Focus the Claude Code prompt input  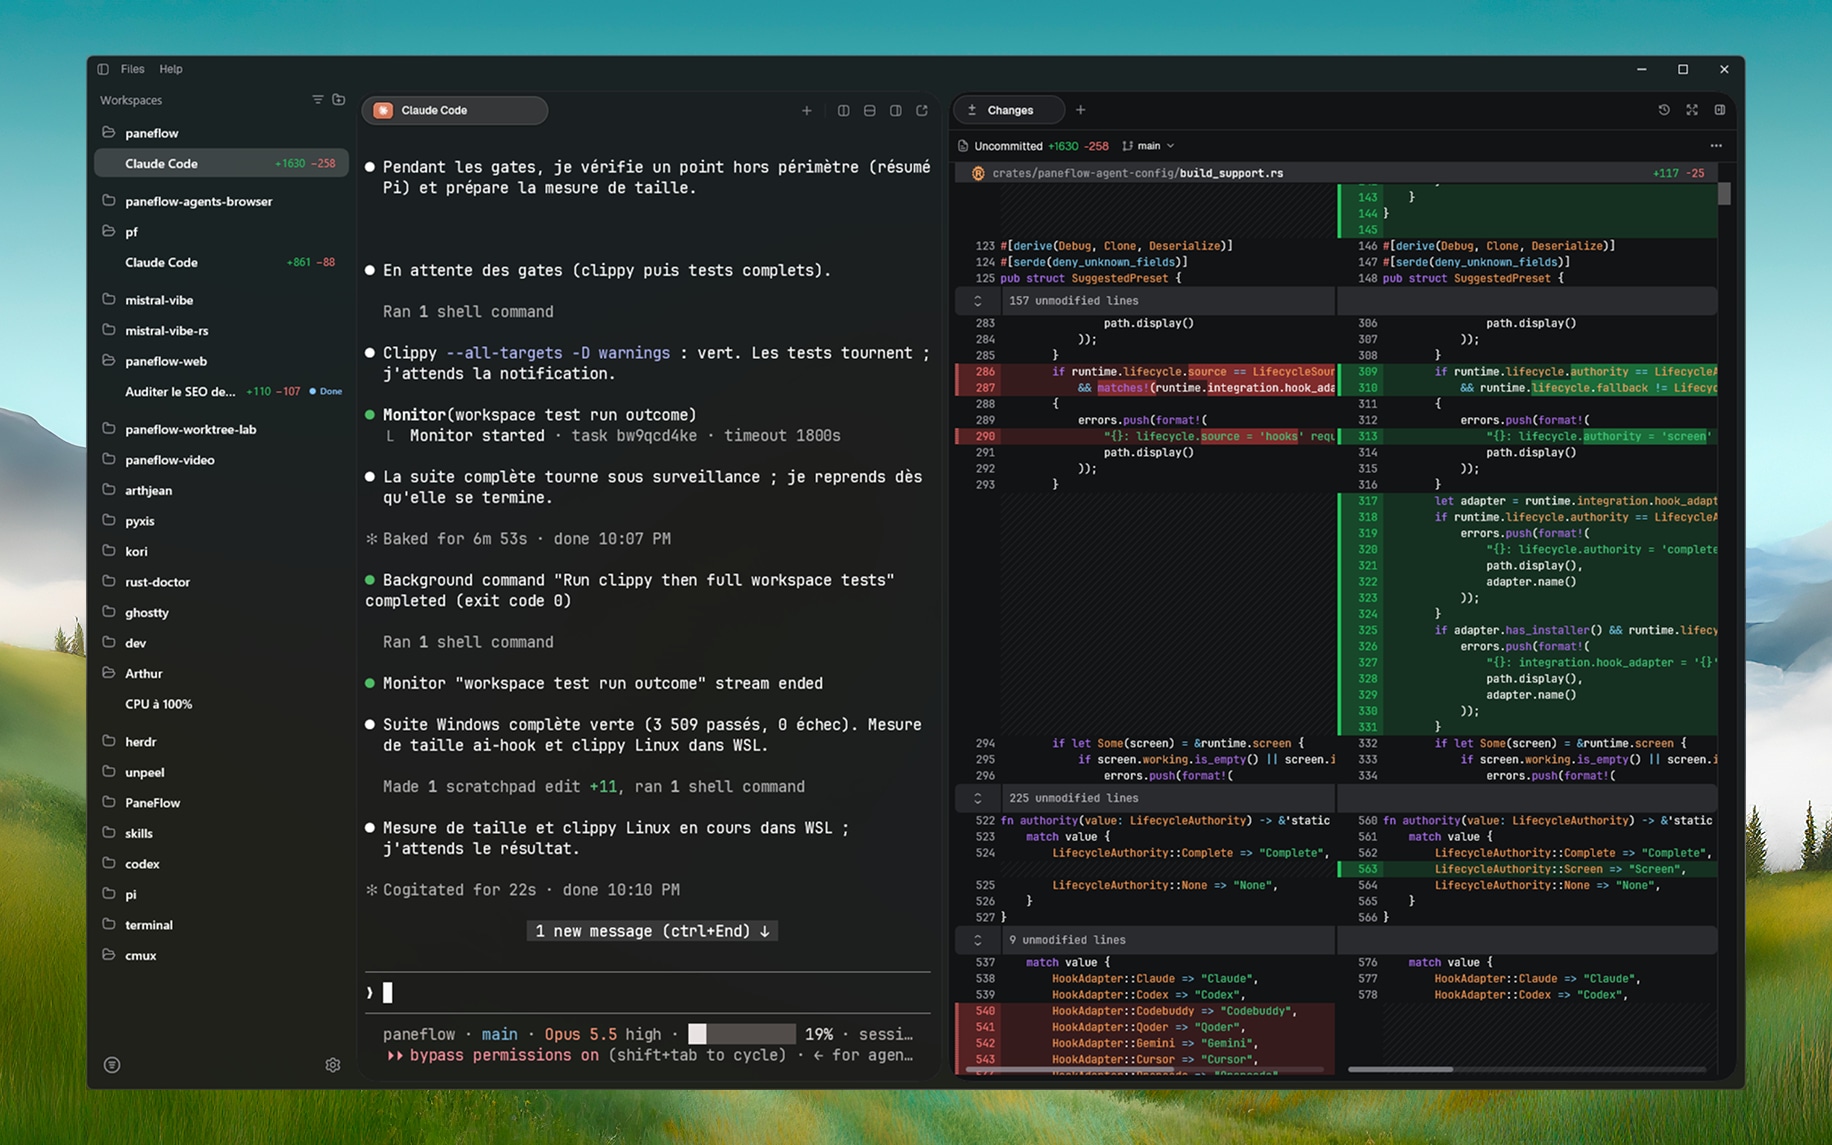click(x=648, y=992)
